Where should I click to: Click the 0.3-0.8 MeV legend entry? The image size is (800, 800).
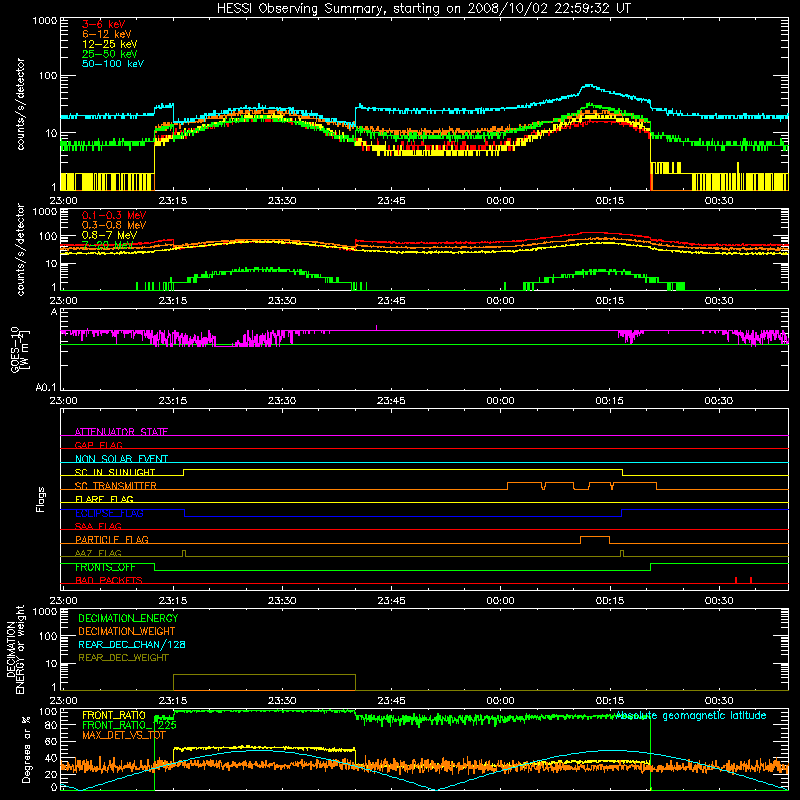[114, 225]
